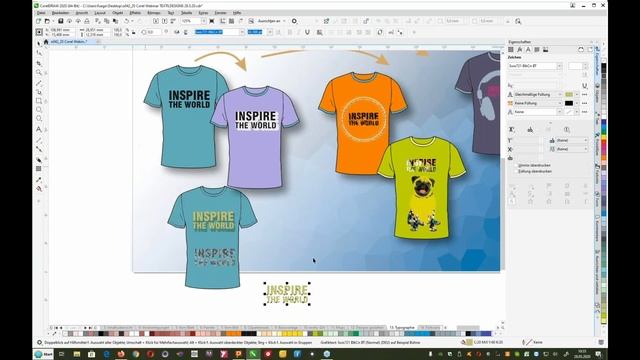Image resolution: width=640 pixels, height=360 pixels.
Task: Click the lime green pug T-shirt on the canvas
Action: tap(422, 188)
